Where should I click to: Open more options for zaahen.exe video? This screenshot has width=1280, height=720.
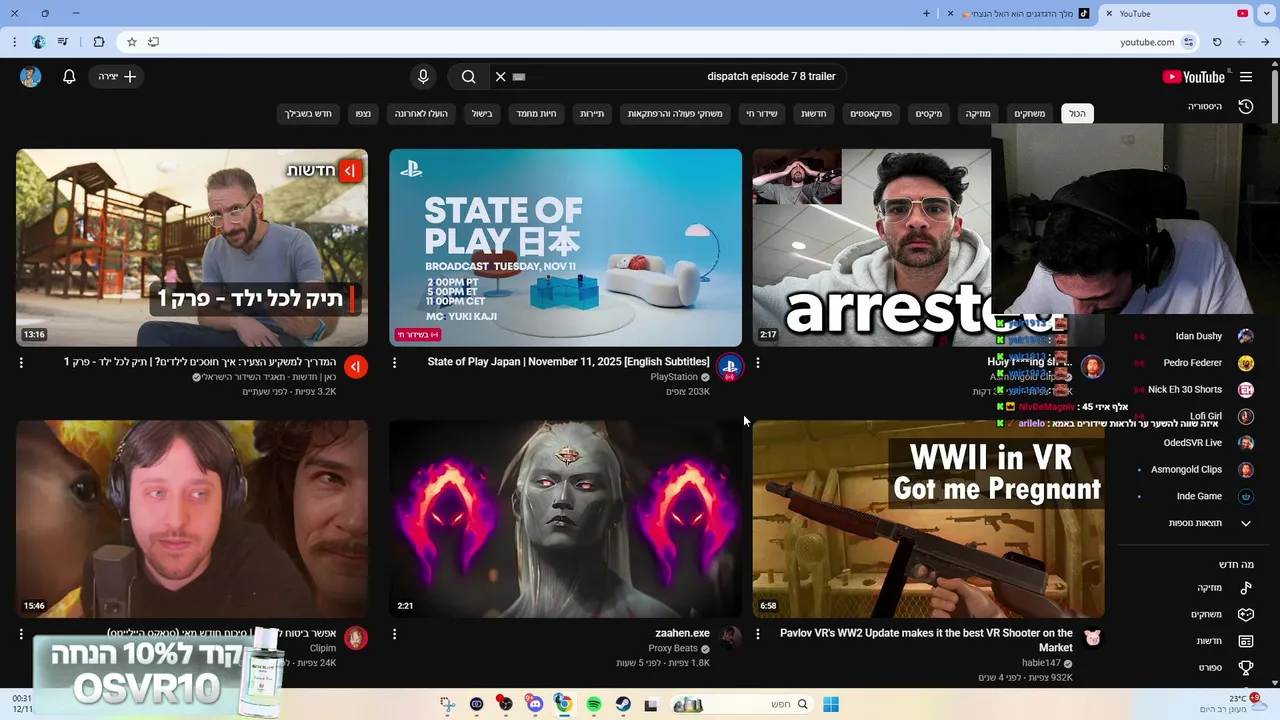tap(394, 634)
